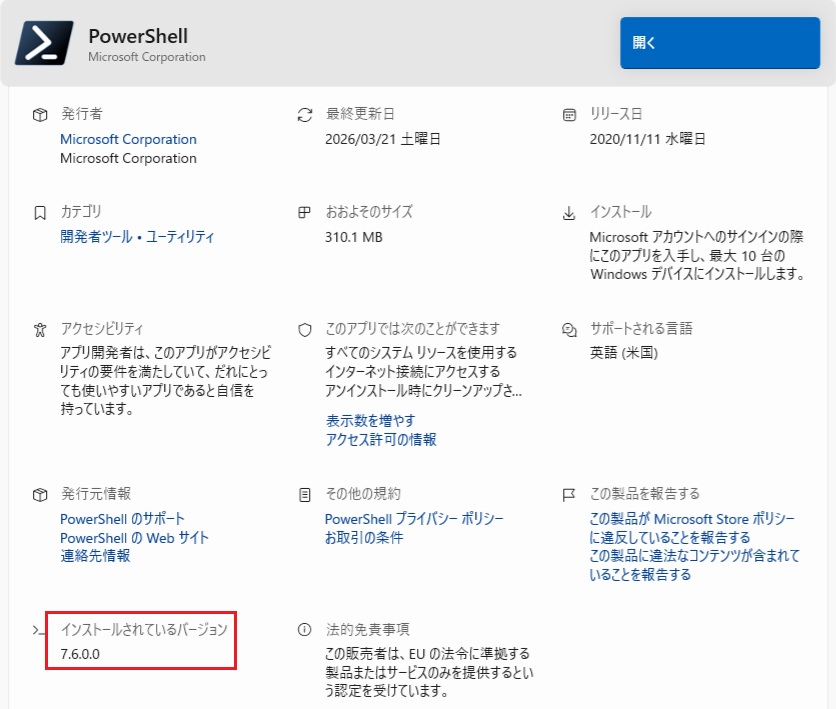
Task: Click the size value 310.1 MB
Action: [354, 237]
